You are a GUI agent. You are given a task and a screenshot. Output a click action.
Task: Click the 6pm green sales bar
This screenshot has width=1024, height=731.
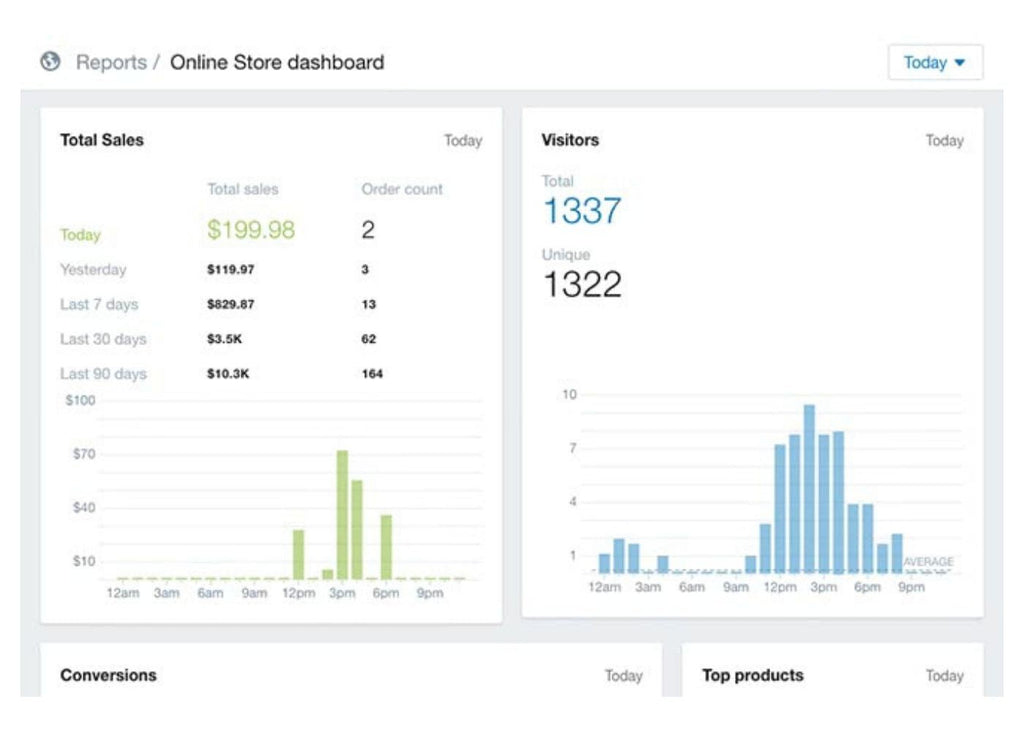386,546
